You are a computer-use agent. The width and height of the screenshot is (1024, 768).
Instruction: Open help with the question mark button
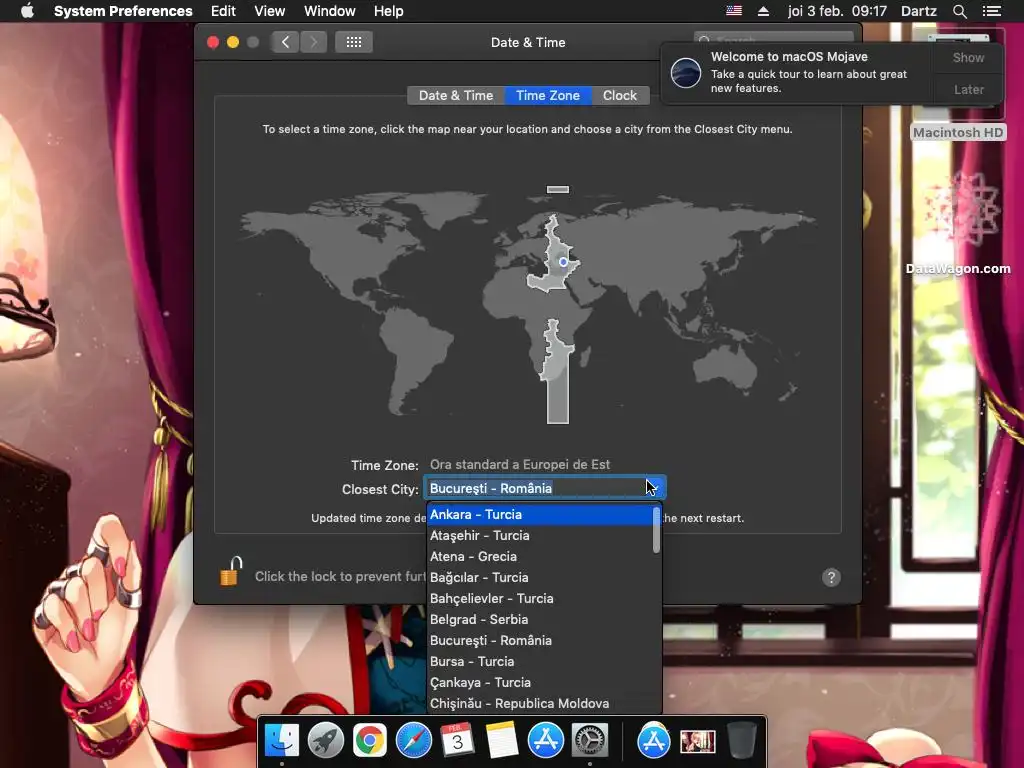tap(831, 577)
